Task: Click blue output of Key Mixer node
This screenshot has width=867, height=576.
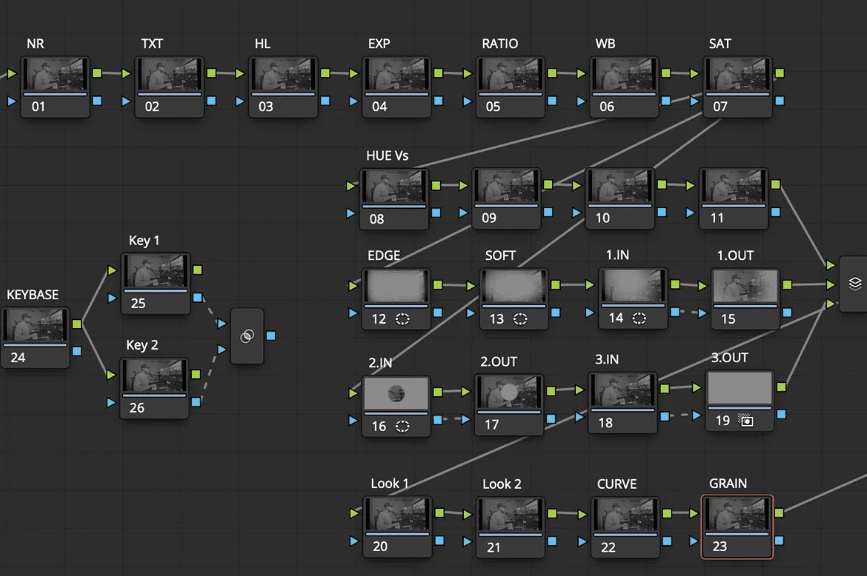Action: click(x=271, y=336)
